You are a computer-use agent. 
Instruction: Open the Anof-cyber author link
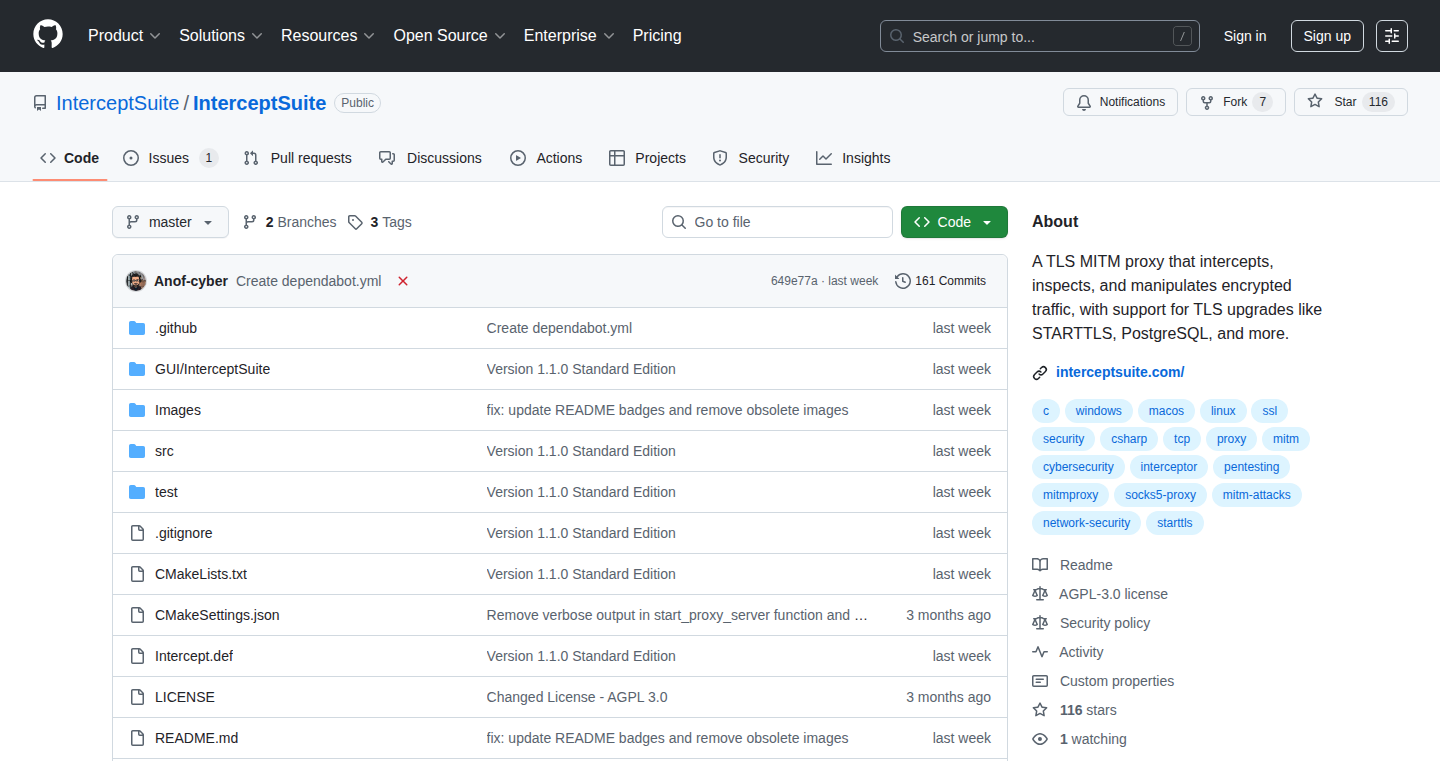coord(191,281)
